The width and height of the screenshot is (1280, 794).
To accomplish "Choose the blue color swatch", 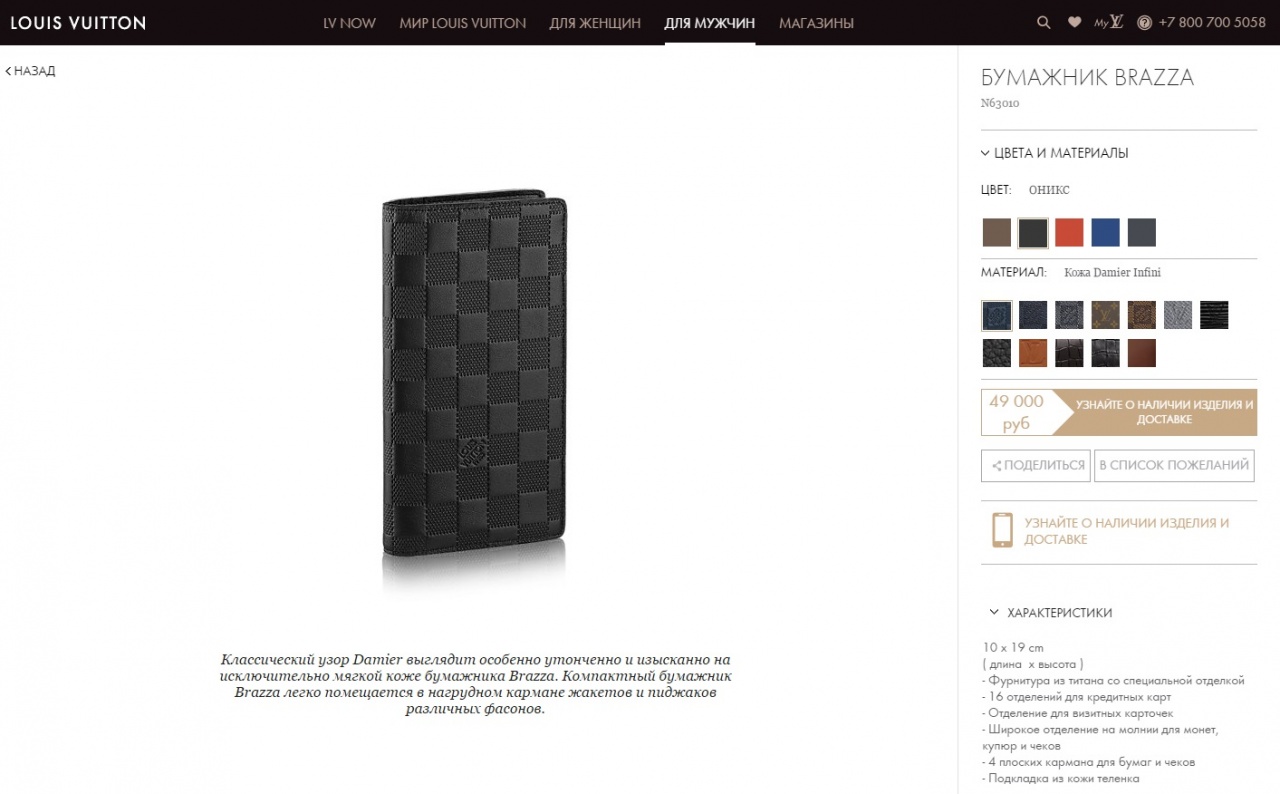I will coord(1105,232).
